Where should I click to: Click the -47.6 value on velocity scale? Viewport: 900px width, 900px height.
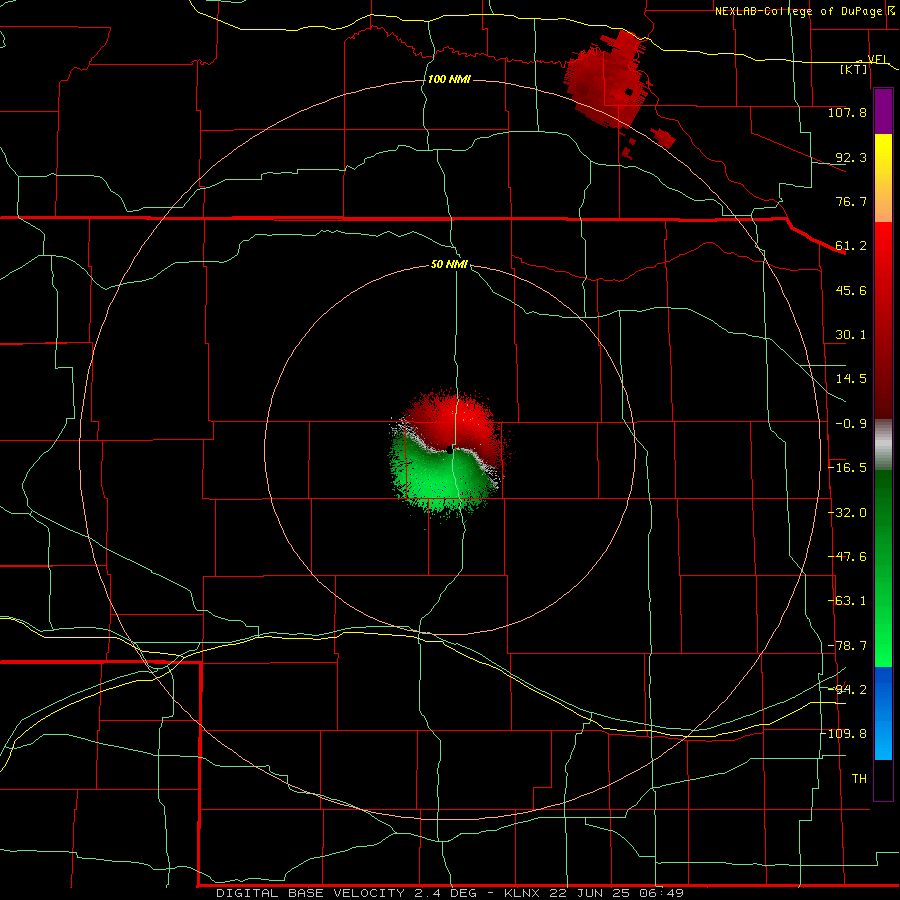click(847, 557)
